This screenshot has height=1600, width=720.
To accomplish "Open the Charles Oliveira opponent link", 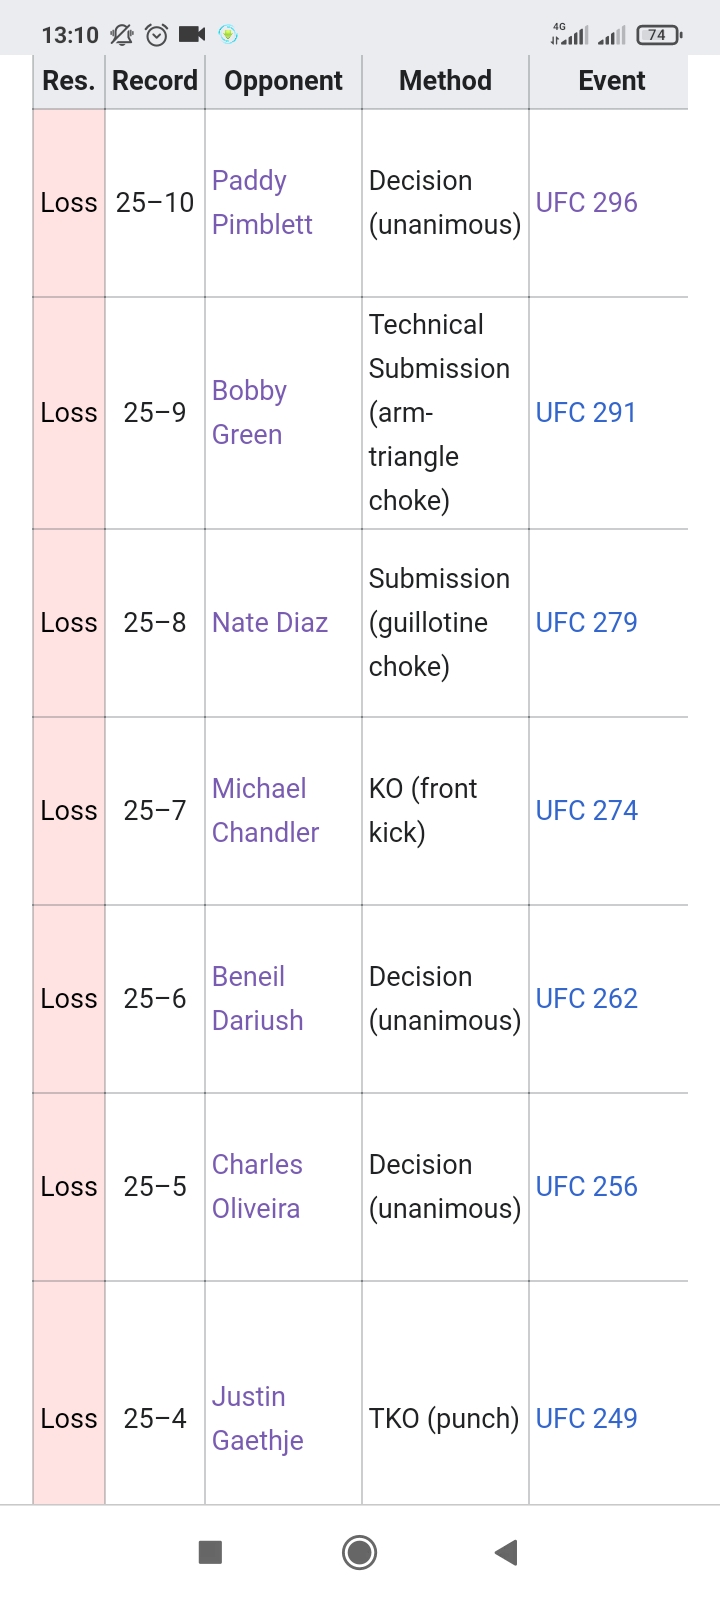I will coord(257,1186).
